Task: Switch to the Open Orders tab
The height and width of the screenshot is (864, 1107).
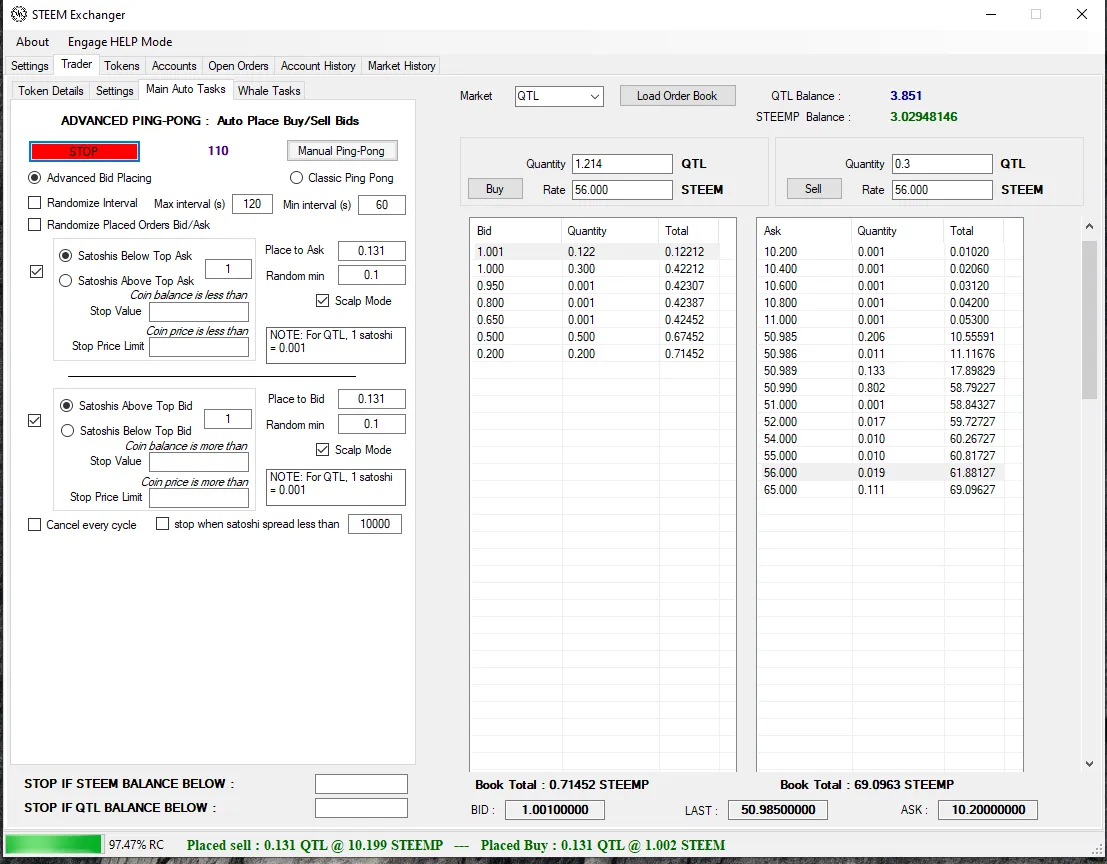Action: (238, 66)
